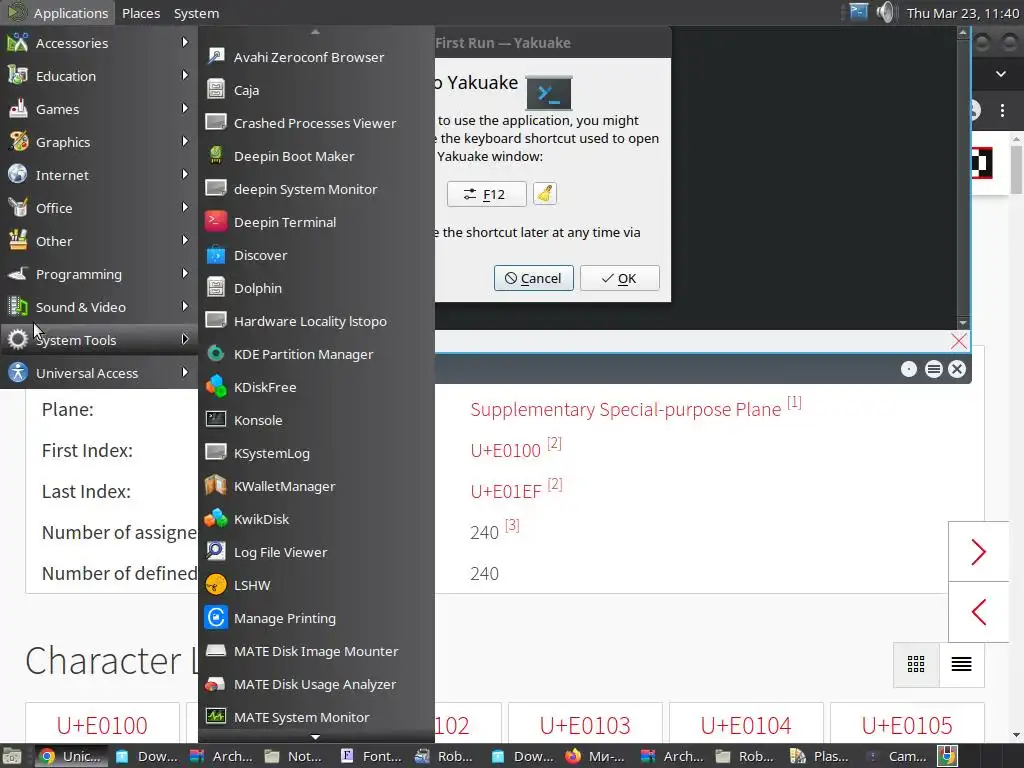
Task: Open KSystemLog icon
Action: pos(216,453)
